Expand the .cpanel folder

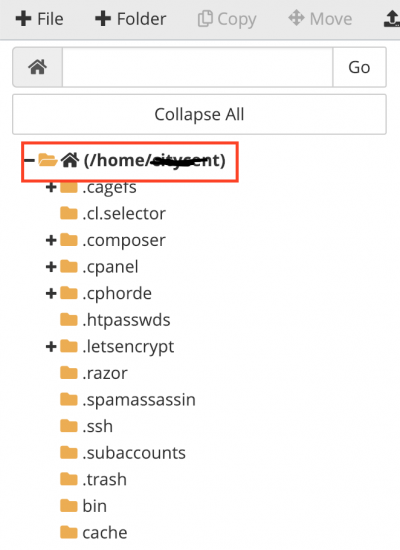pyautogui.click(x=51, y=267)
